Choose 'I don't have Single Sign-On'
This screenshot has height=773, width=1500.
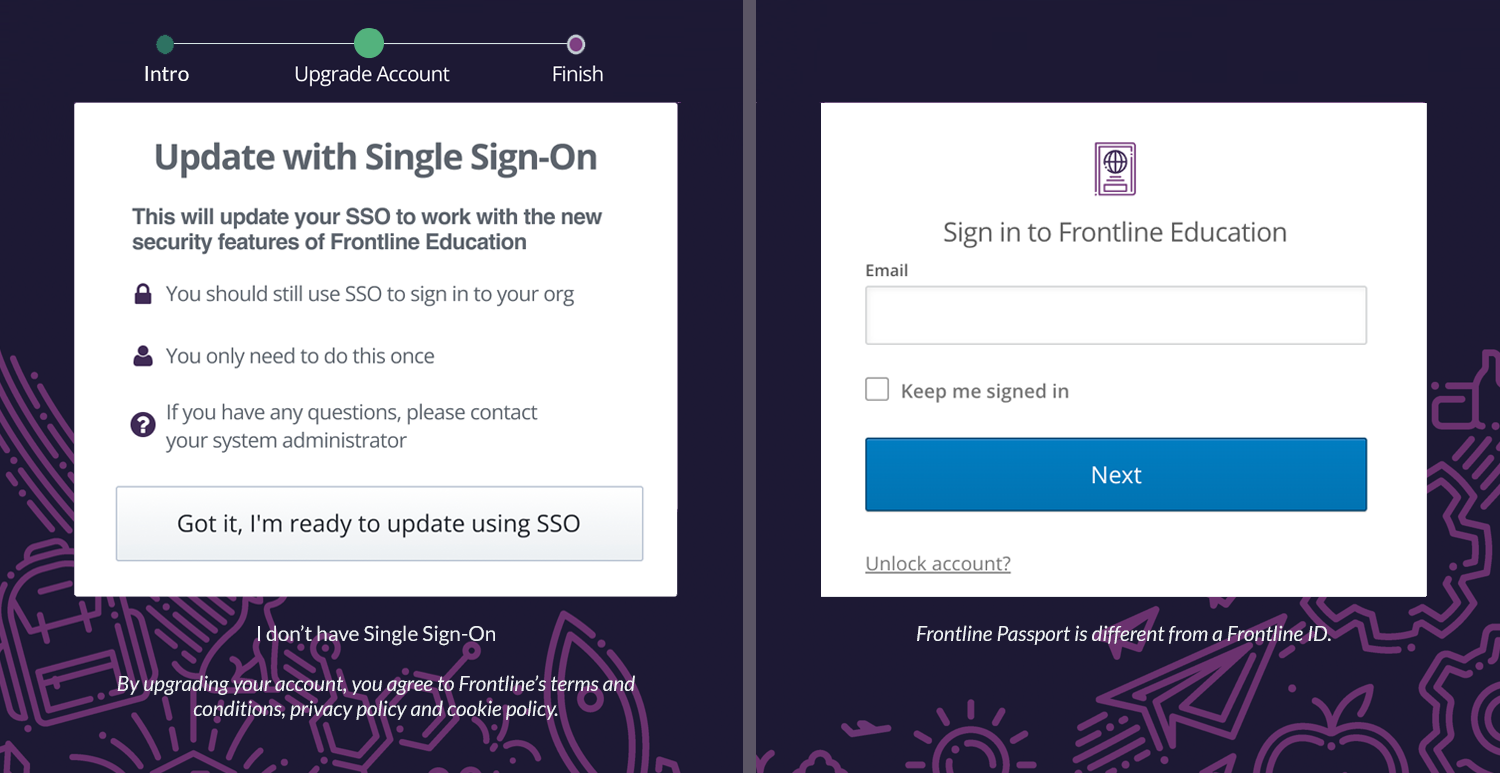[x=376, y=634]
